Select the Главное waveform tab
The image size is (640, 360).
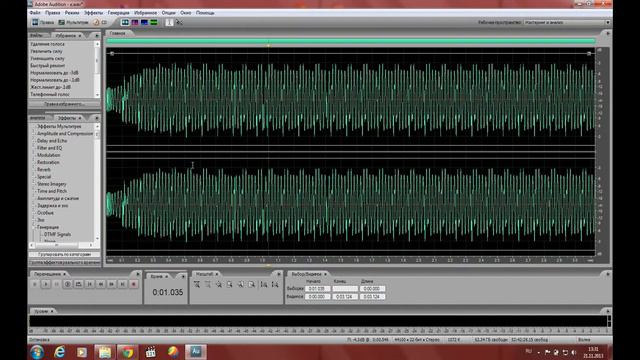click(118, 33)
